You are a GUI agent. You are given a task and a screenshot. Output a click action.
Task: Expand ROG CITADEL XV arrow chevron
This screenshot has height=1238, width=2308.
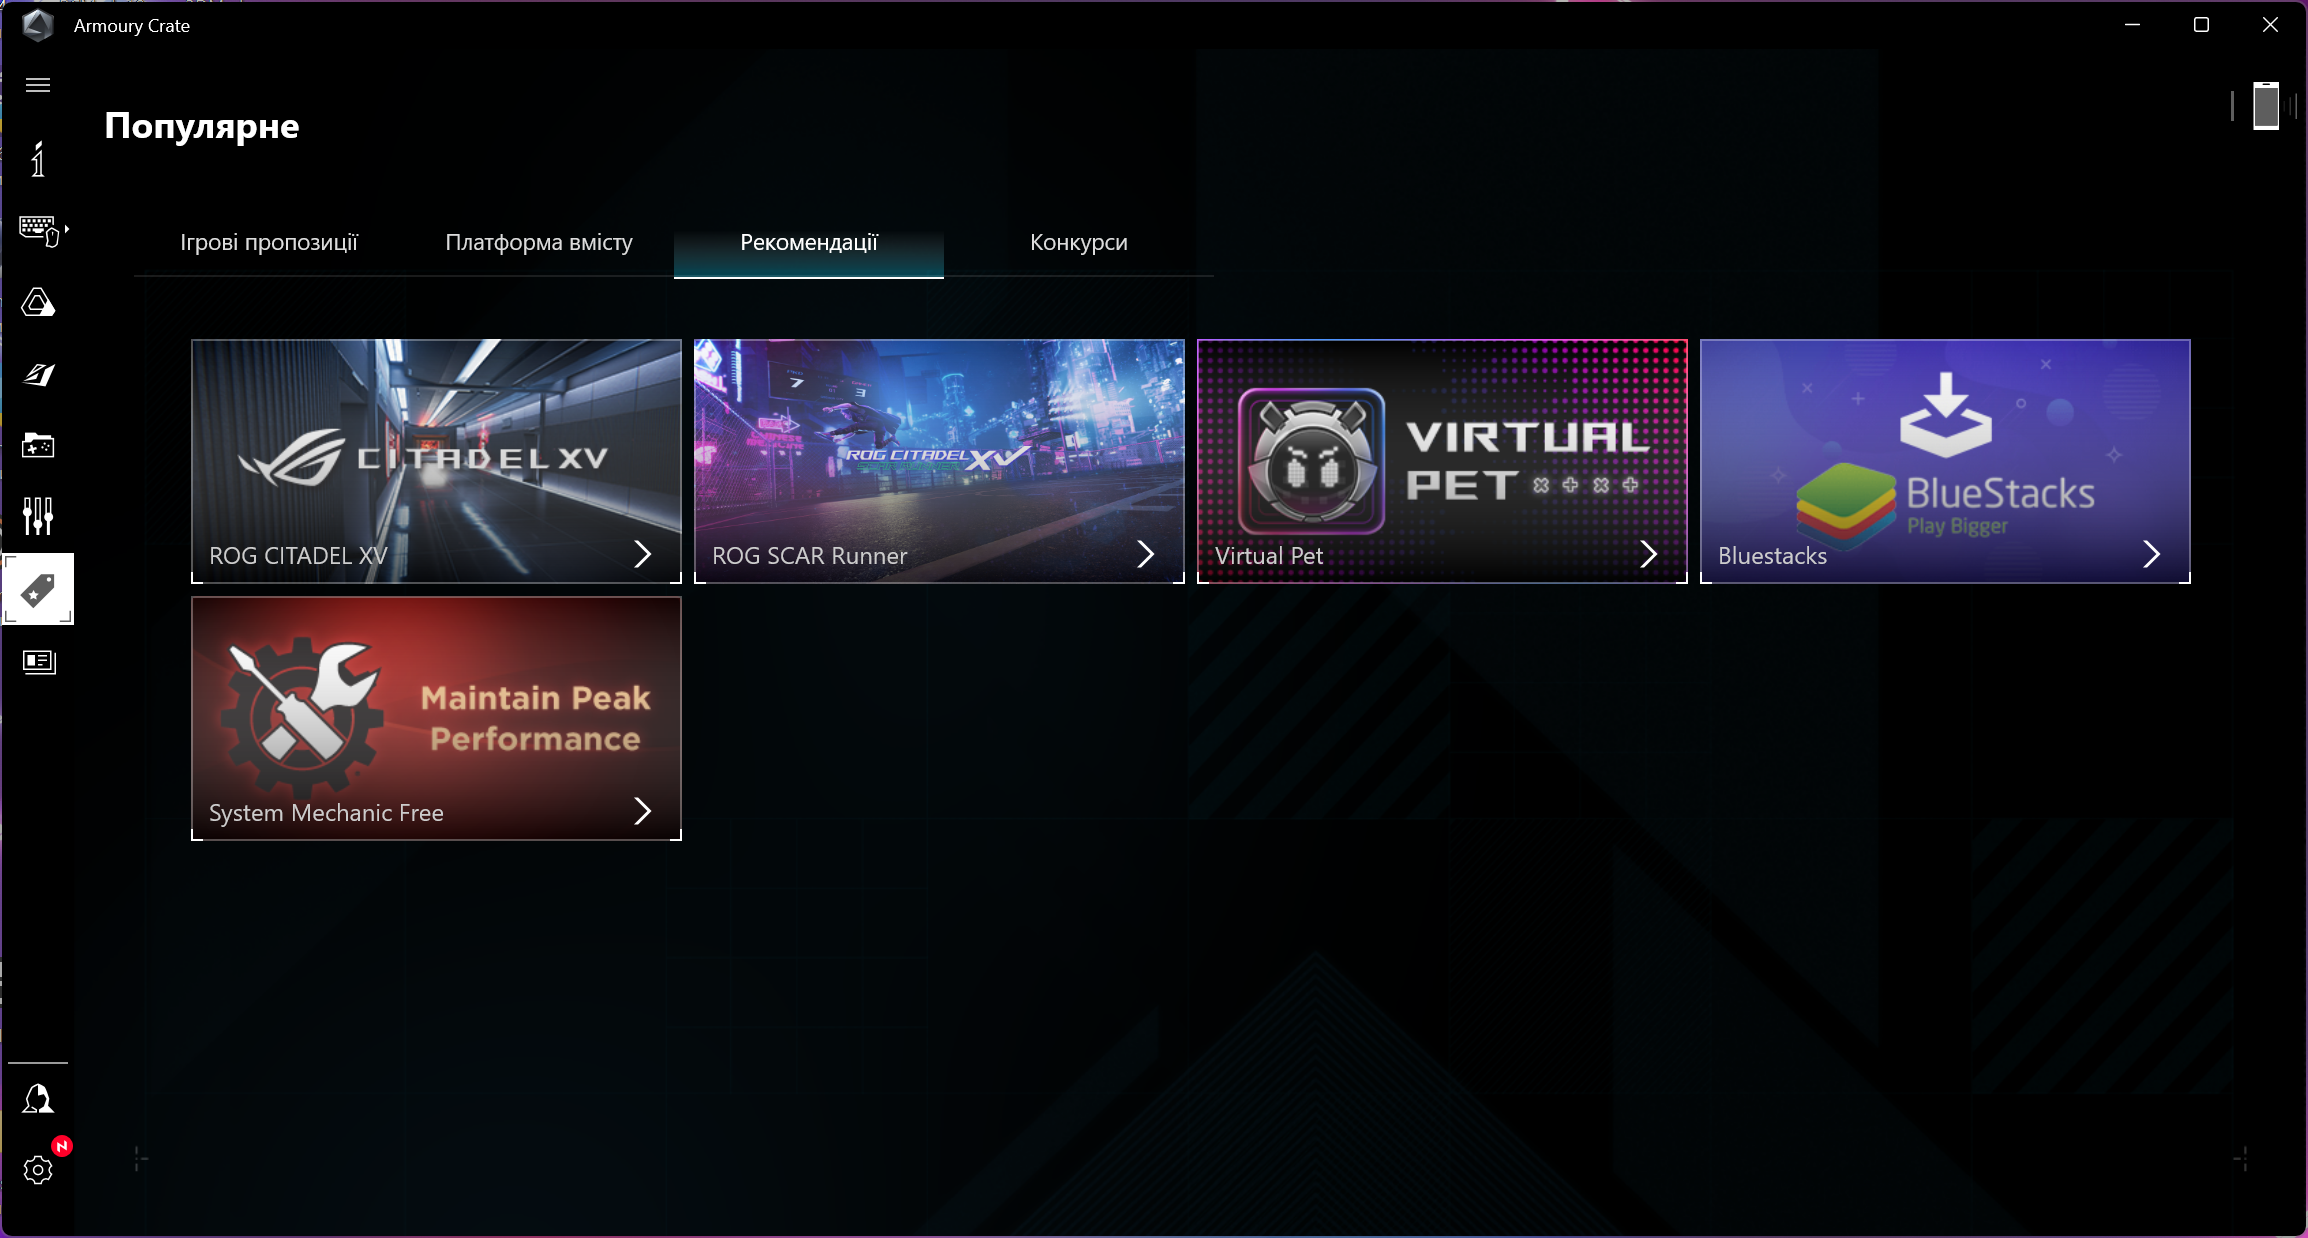(x=643, y=554)
